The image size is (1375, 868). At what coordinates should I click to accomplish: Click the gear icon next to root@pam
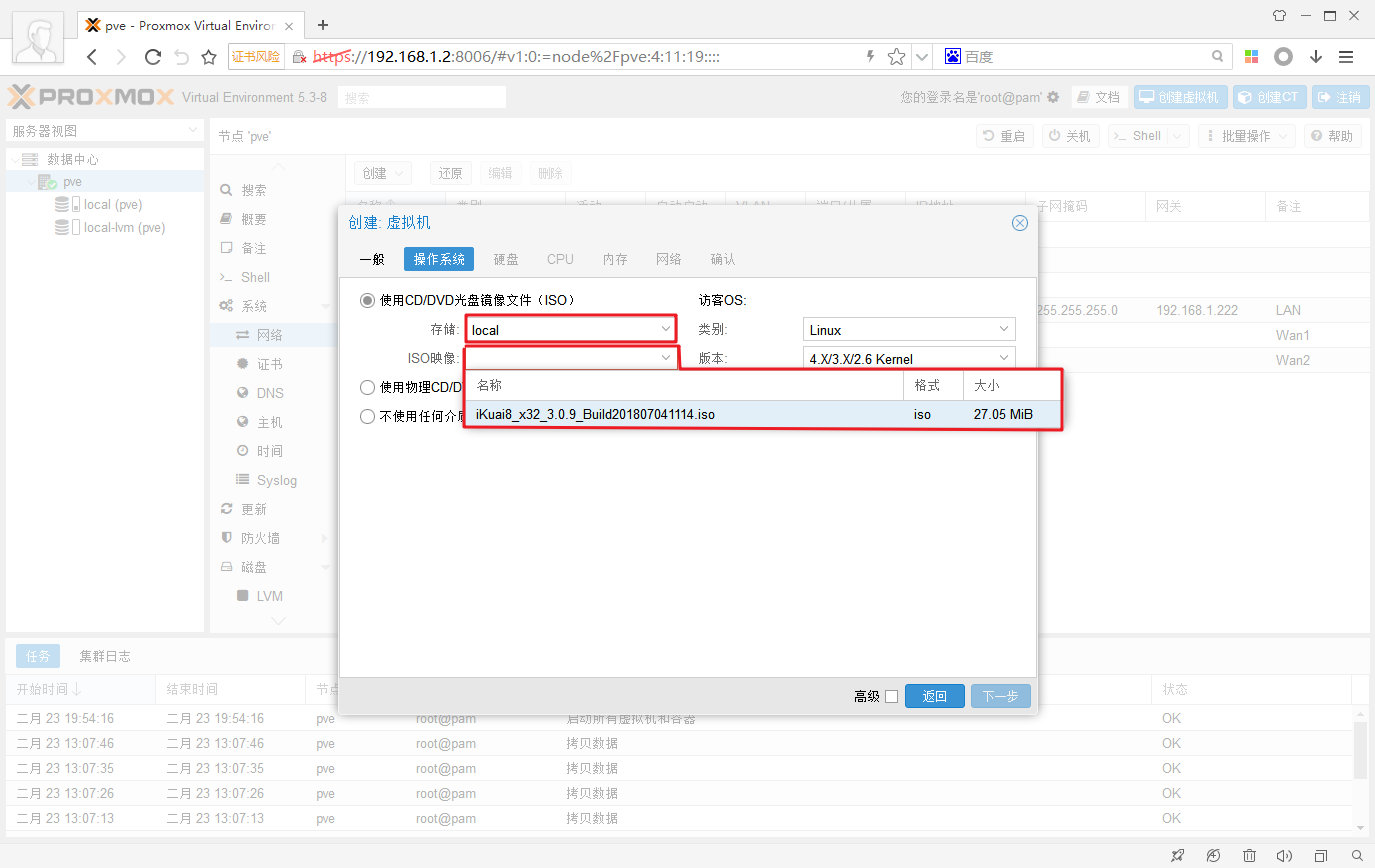click(1053, 97)
